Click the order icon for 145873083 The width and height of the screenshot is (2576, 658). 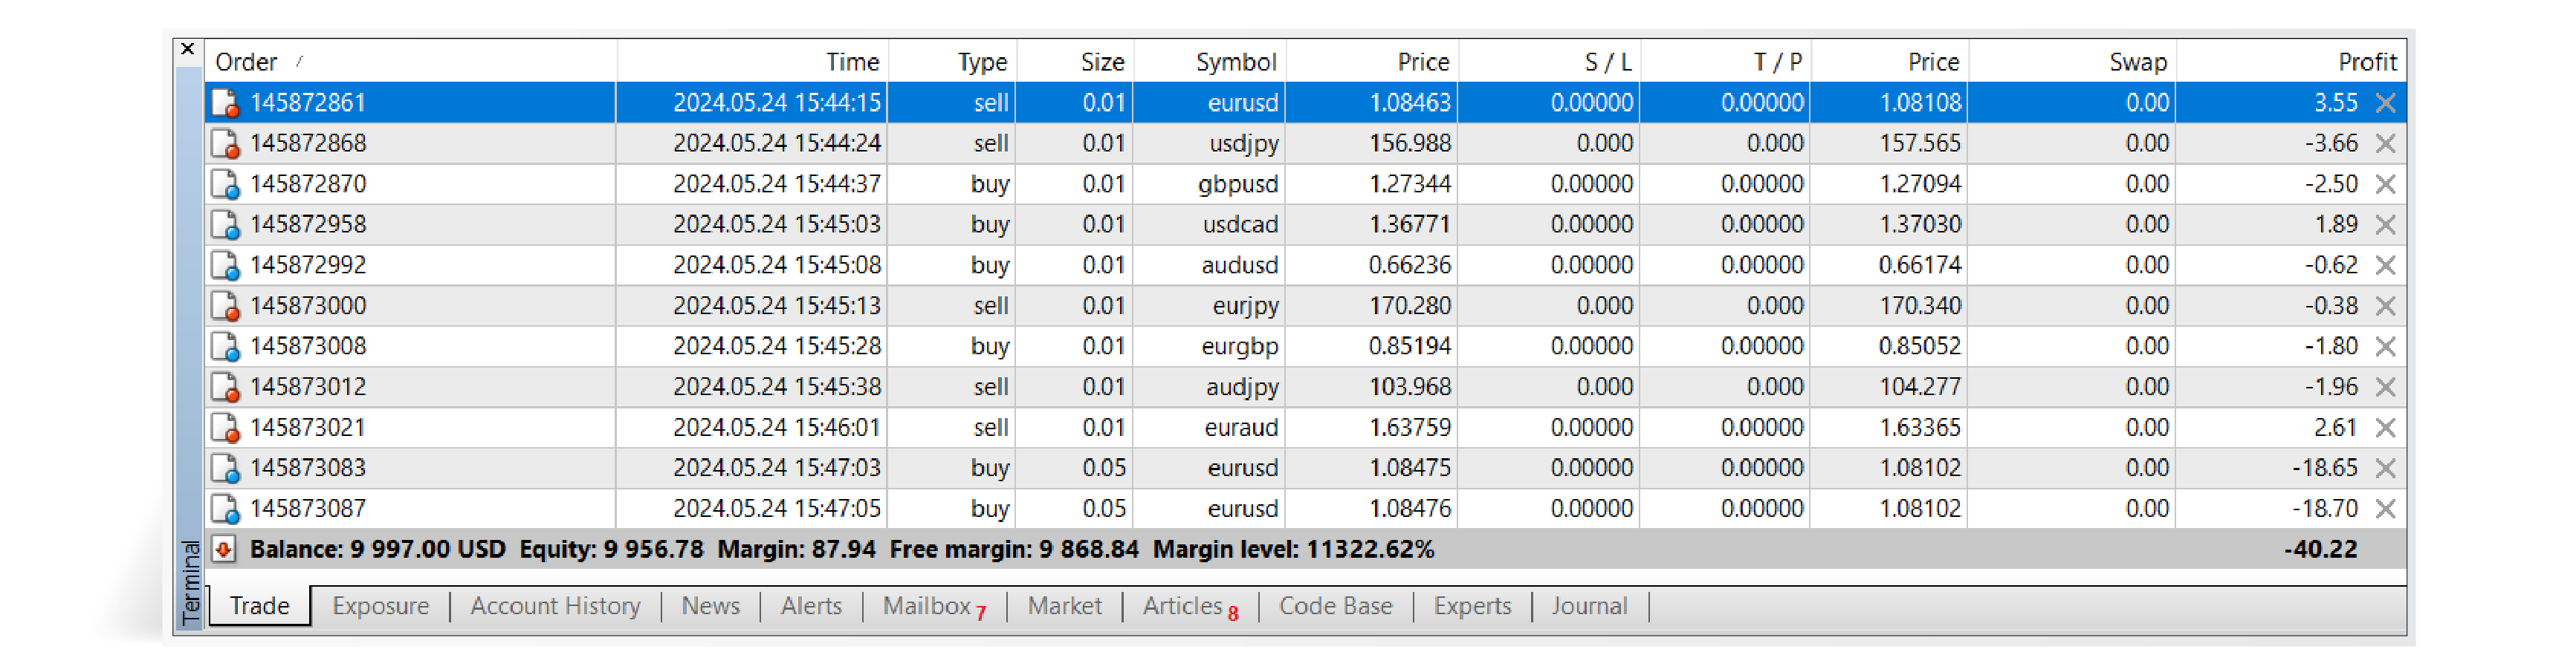225,468
